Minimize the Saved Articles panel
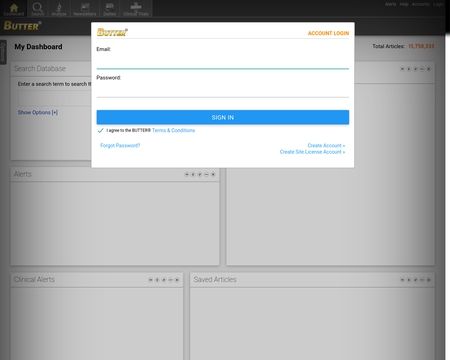Screen dimensions: 450x360 [x=422, y=280]
